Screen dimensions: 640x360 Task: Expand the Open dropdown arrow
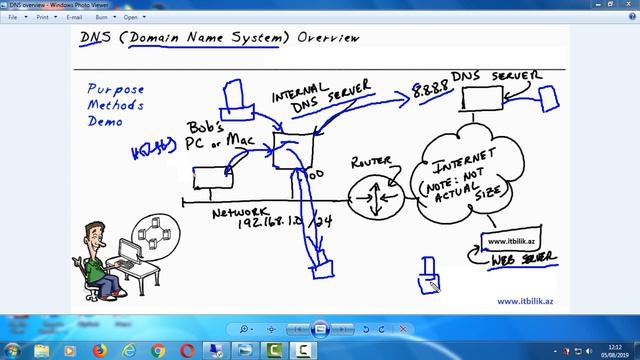click(144, 17)
